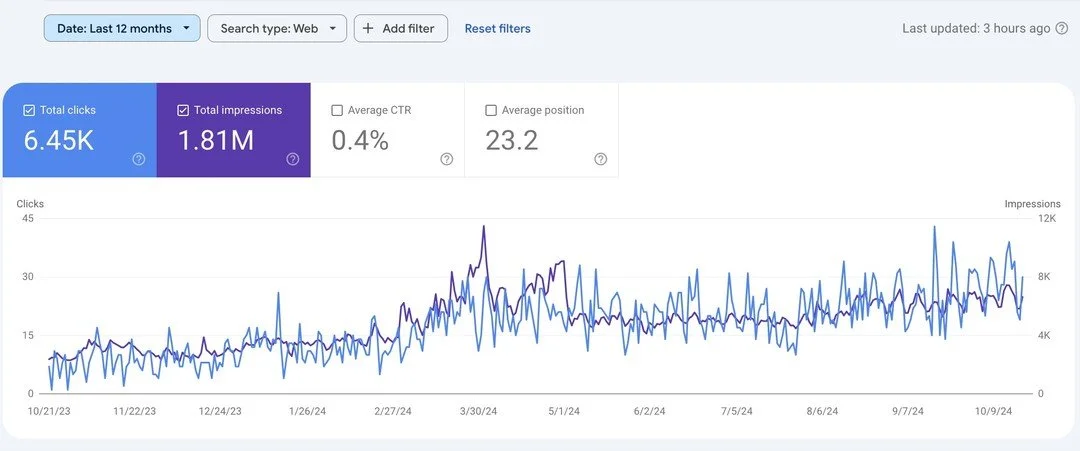1080x451 pixels.
Task: Click the plus icon in Add filter
Action: tap(368, 28)
